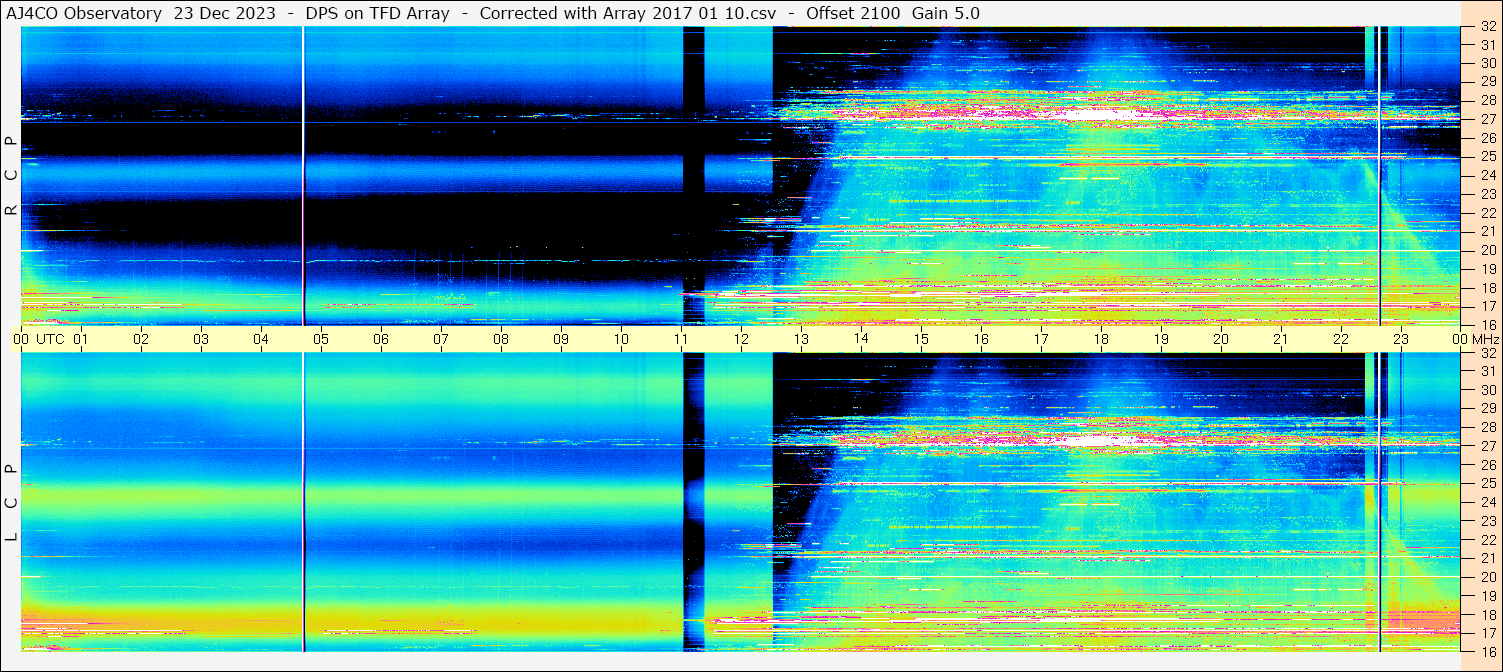Click the date '23 Dec 2023' in header

coord(225,13)
